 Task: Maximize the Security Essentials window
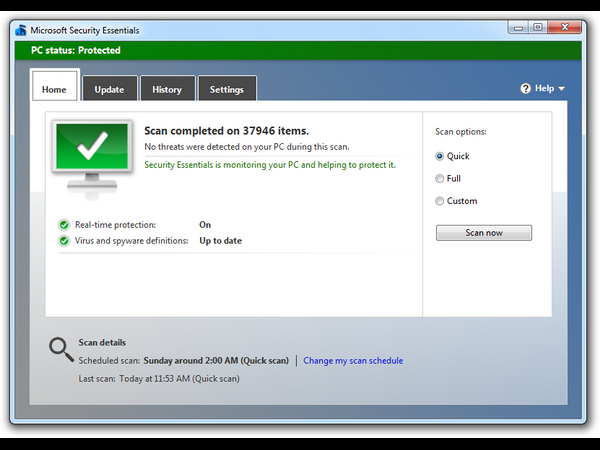[538, 28]
